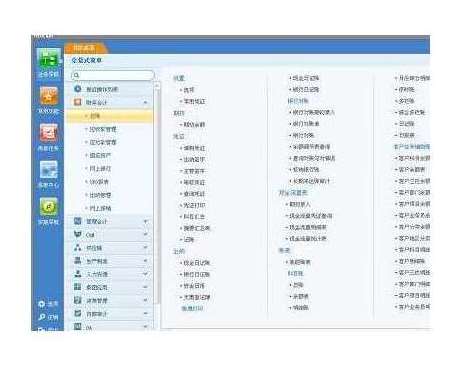
Task: Select 固定资产 in the module tree
Action: tap(100, 155)
